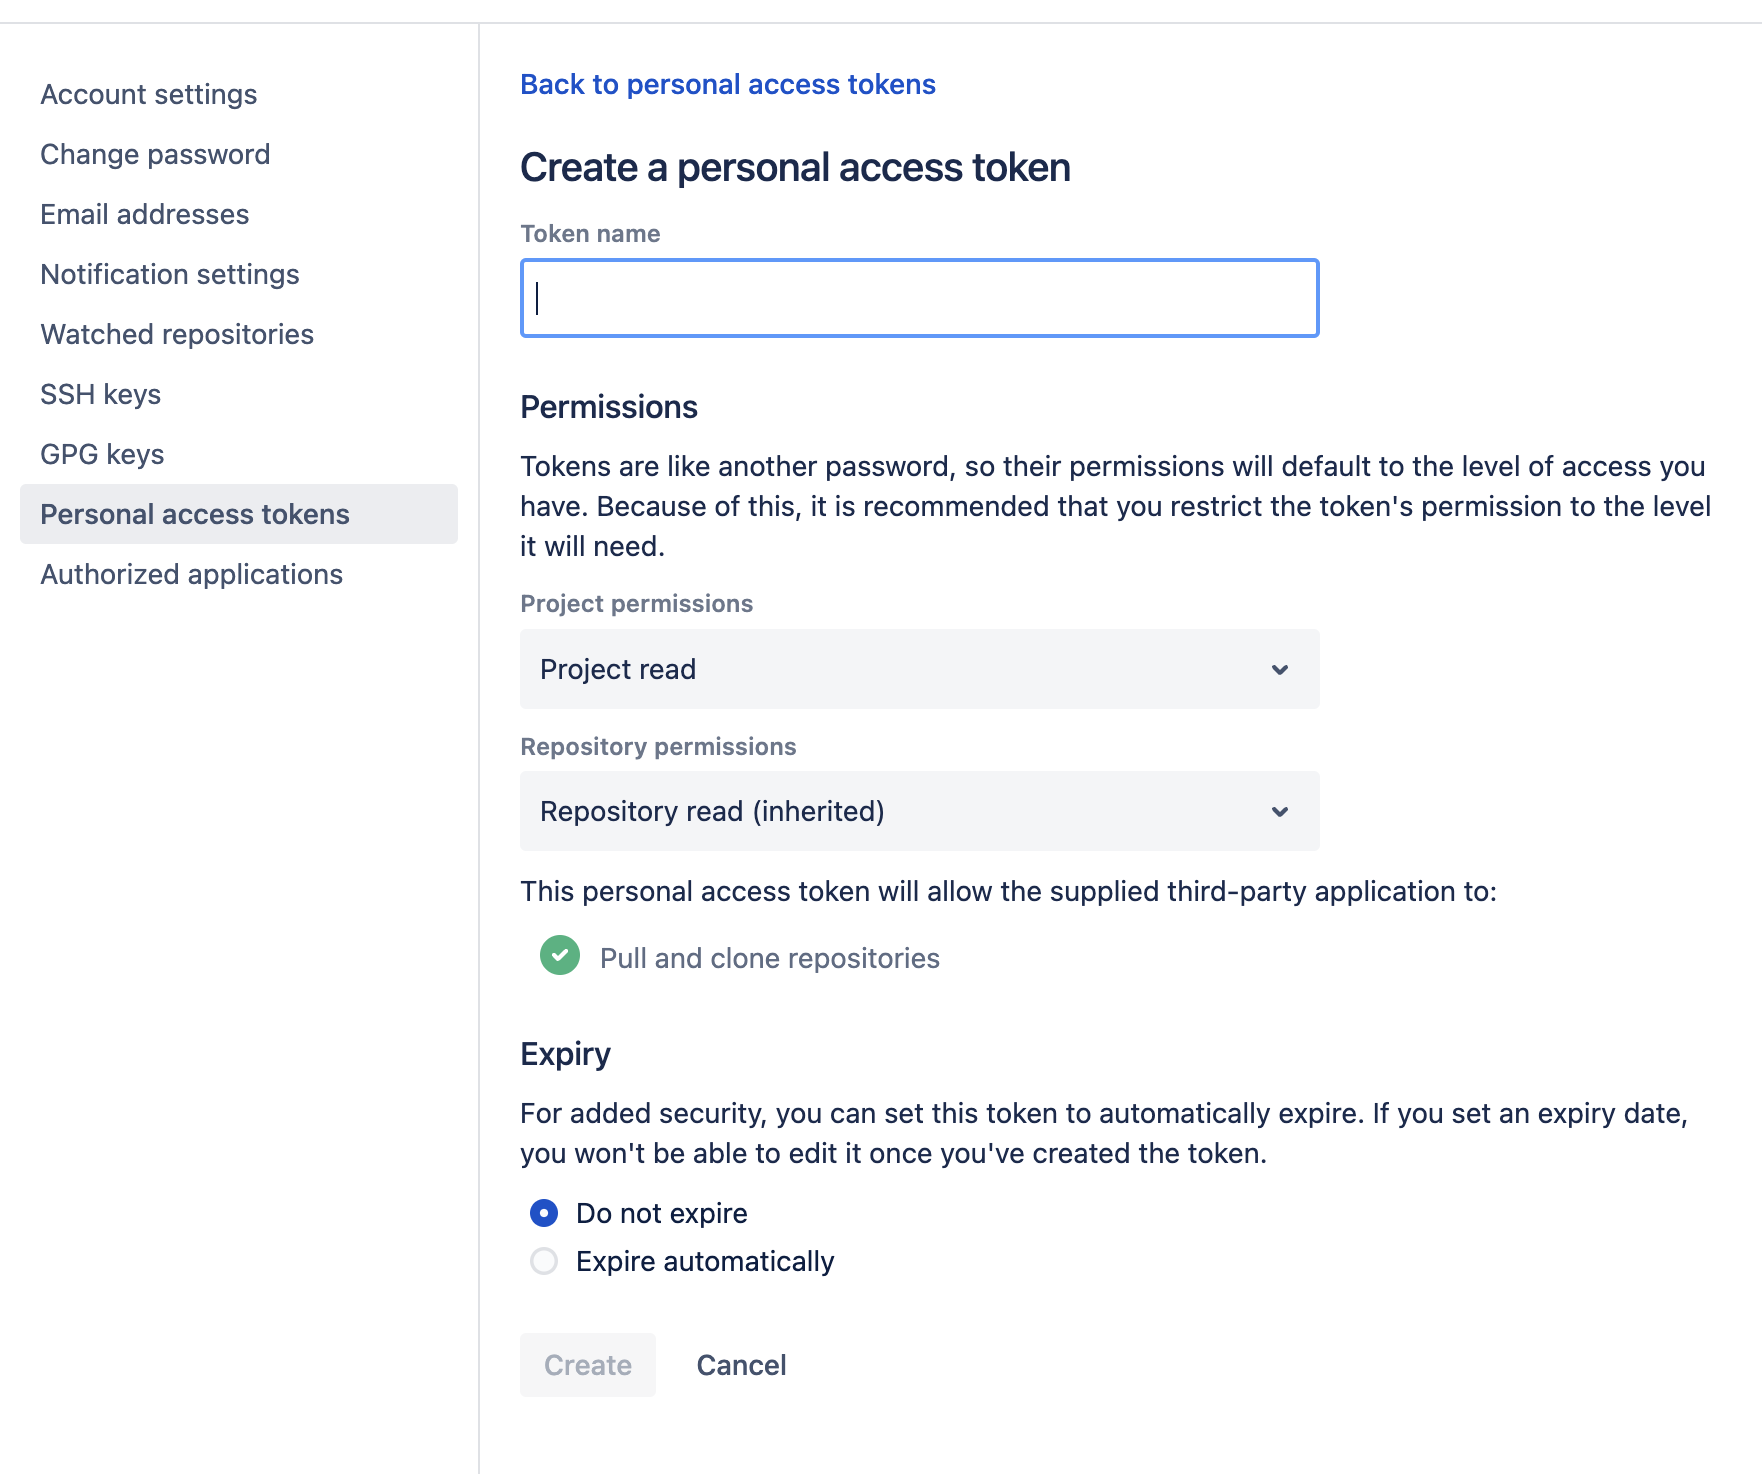
Task: Expand the Repository permissions dropdown
Action: click(918, 811)
